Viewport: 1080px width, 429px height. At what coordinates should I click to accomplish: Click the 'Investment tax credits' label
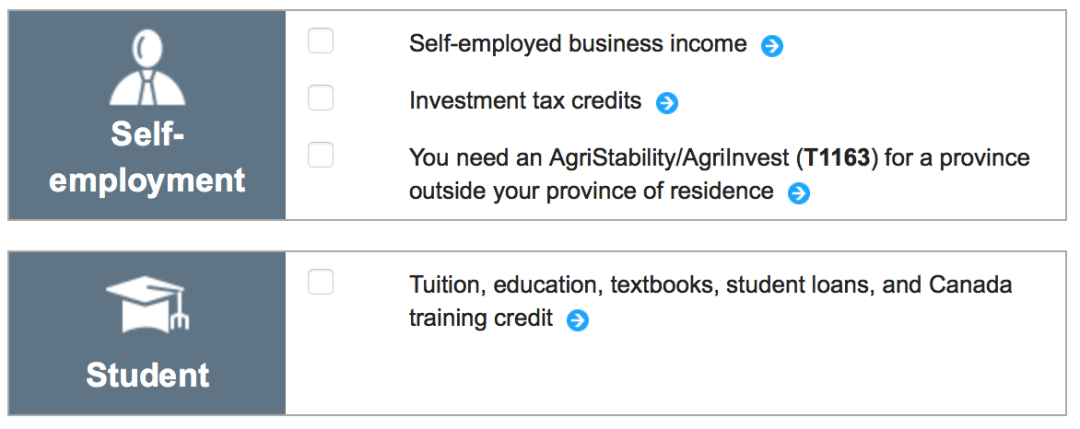coord(525,101)
